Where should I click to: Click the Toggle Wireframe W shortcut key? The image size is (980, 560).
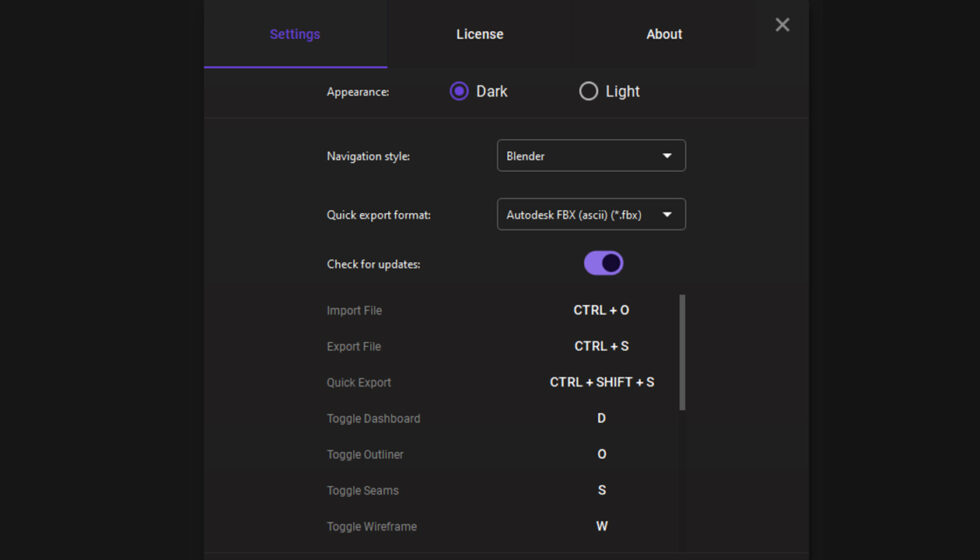[x=601, y=526]
